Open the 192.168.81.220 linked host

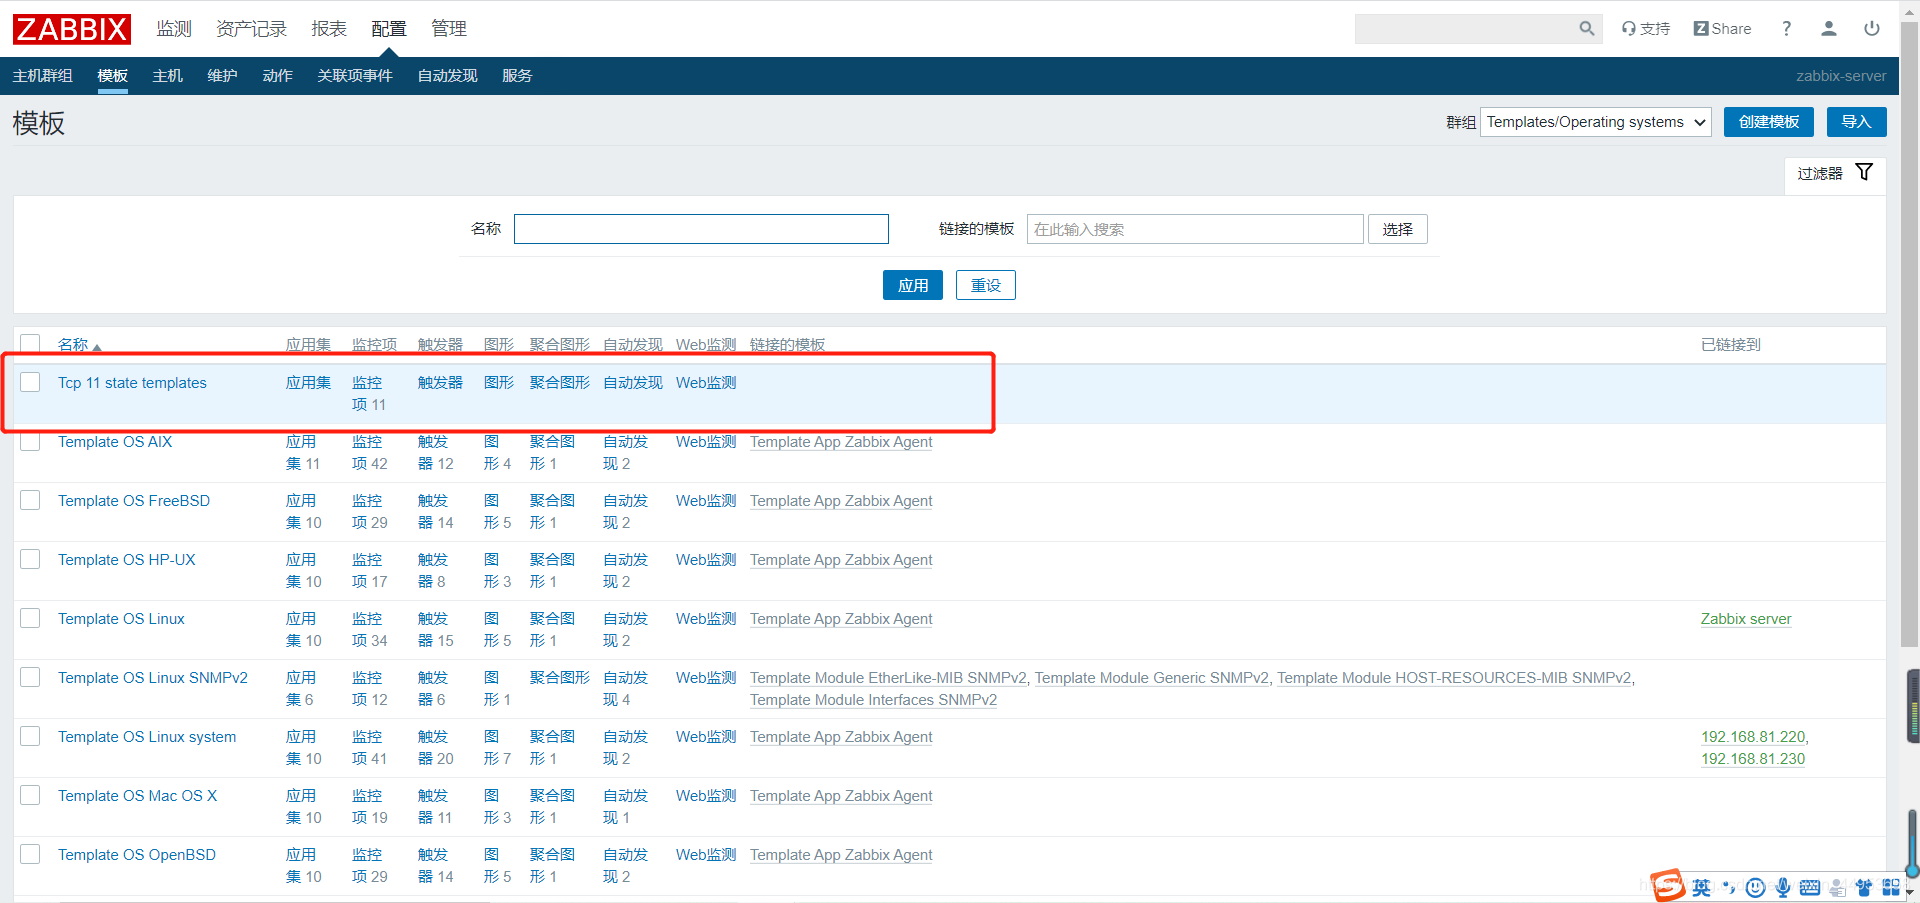[x=1753, y=737]
